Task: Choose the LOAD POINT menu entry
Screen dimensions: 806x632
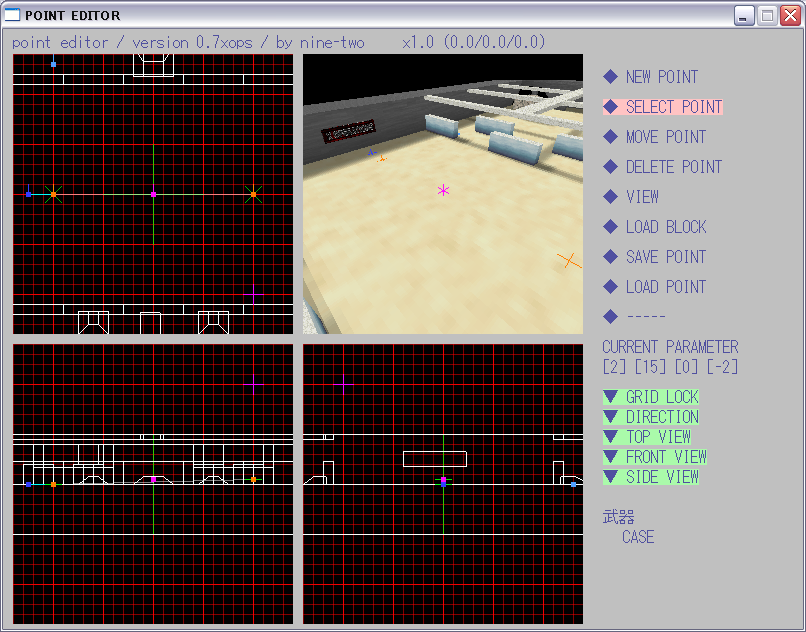Action: pos(665,287)
